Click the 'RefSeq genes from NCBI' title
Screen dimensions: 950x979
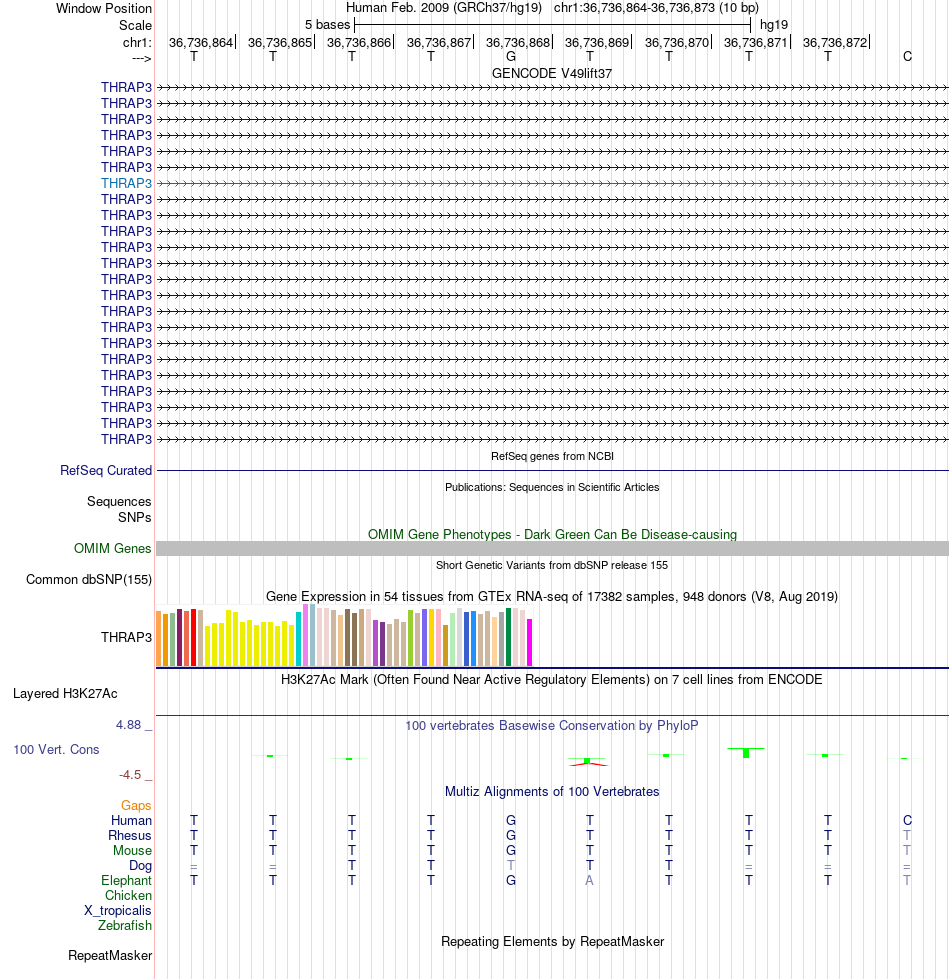[552, 456]
